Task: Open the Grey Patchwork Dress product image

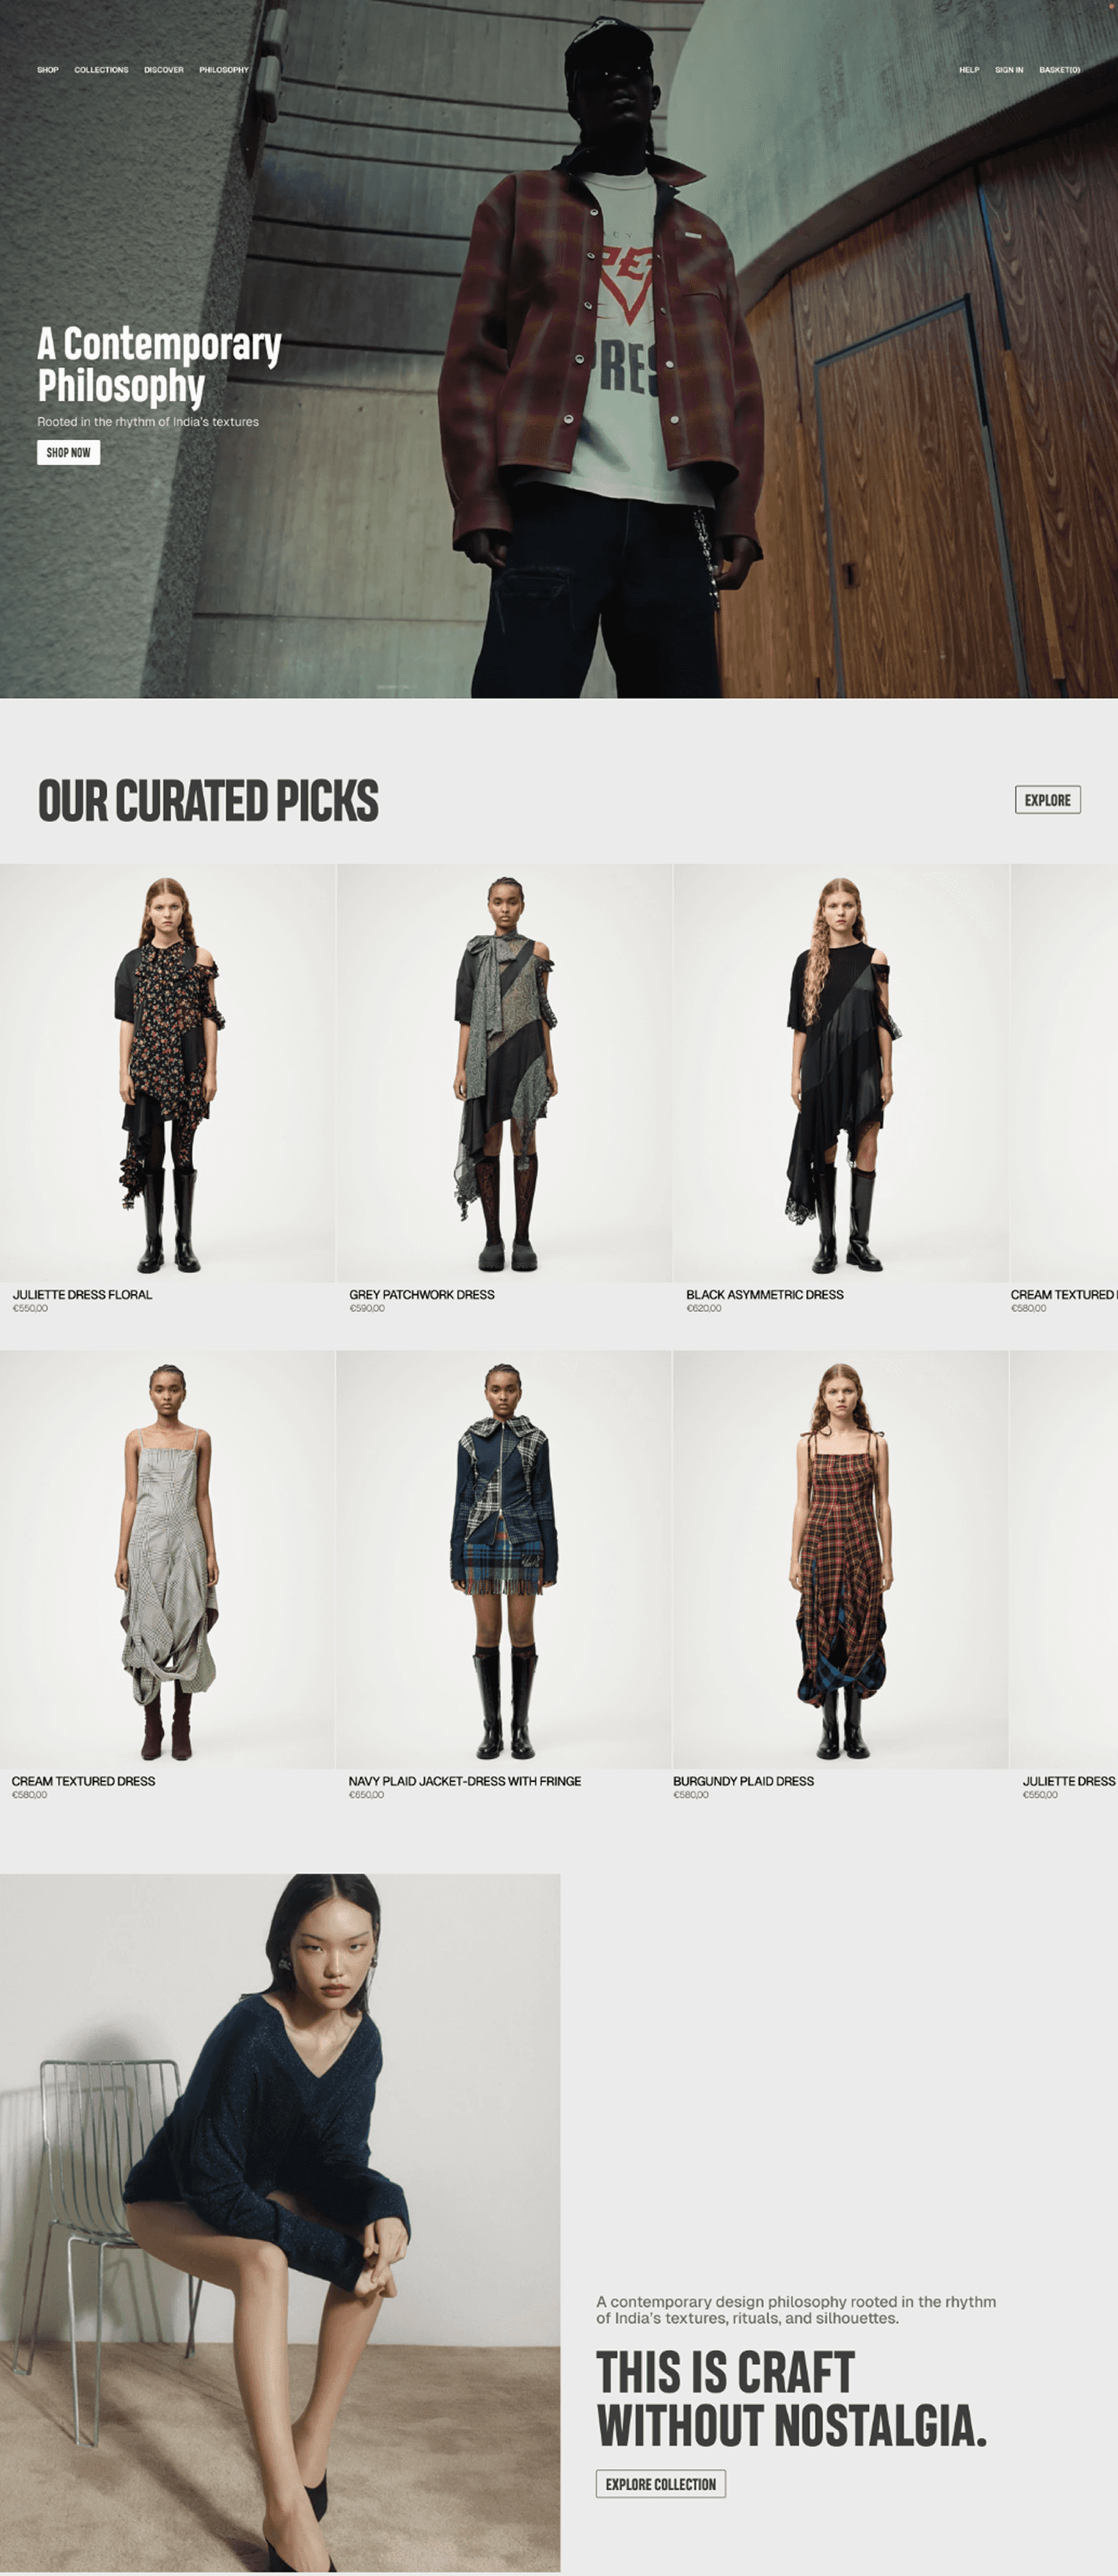Action: pyautogui.click(x=504, y=1073)
